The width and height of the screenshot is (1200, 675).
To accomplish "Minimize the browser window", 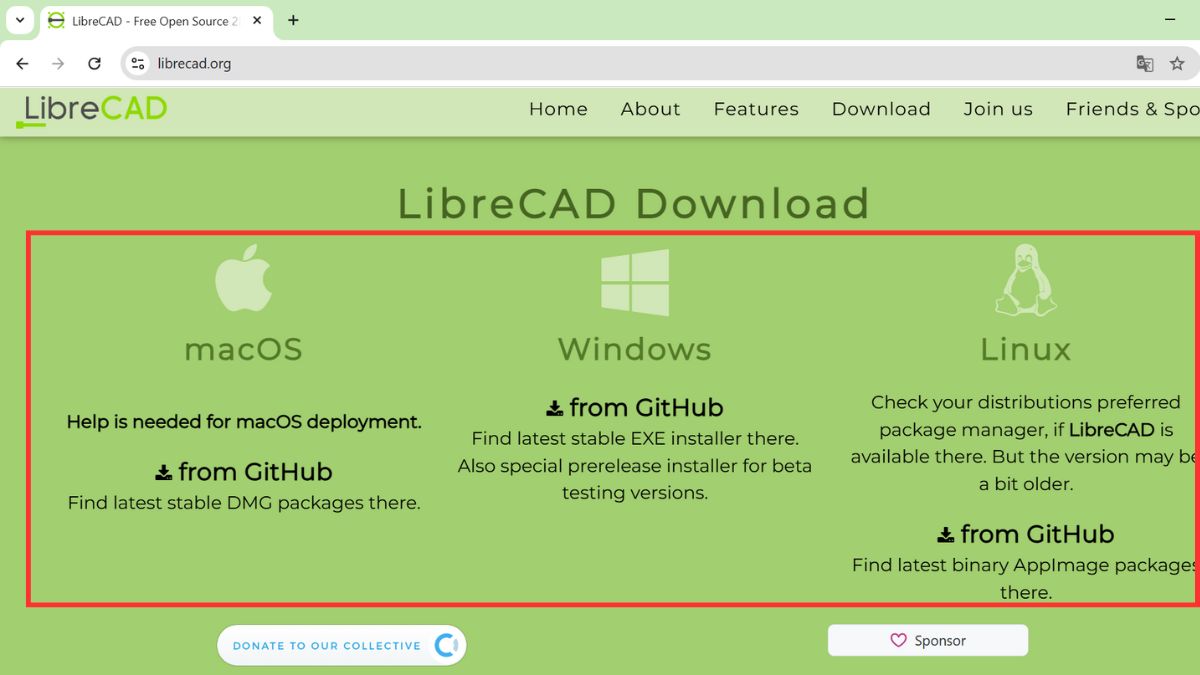I will click(x=1171, y=20).
